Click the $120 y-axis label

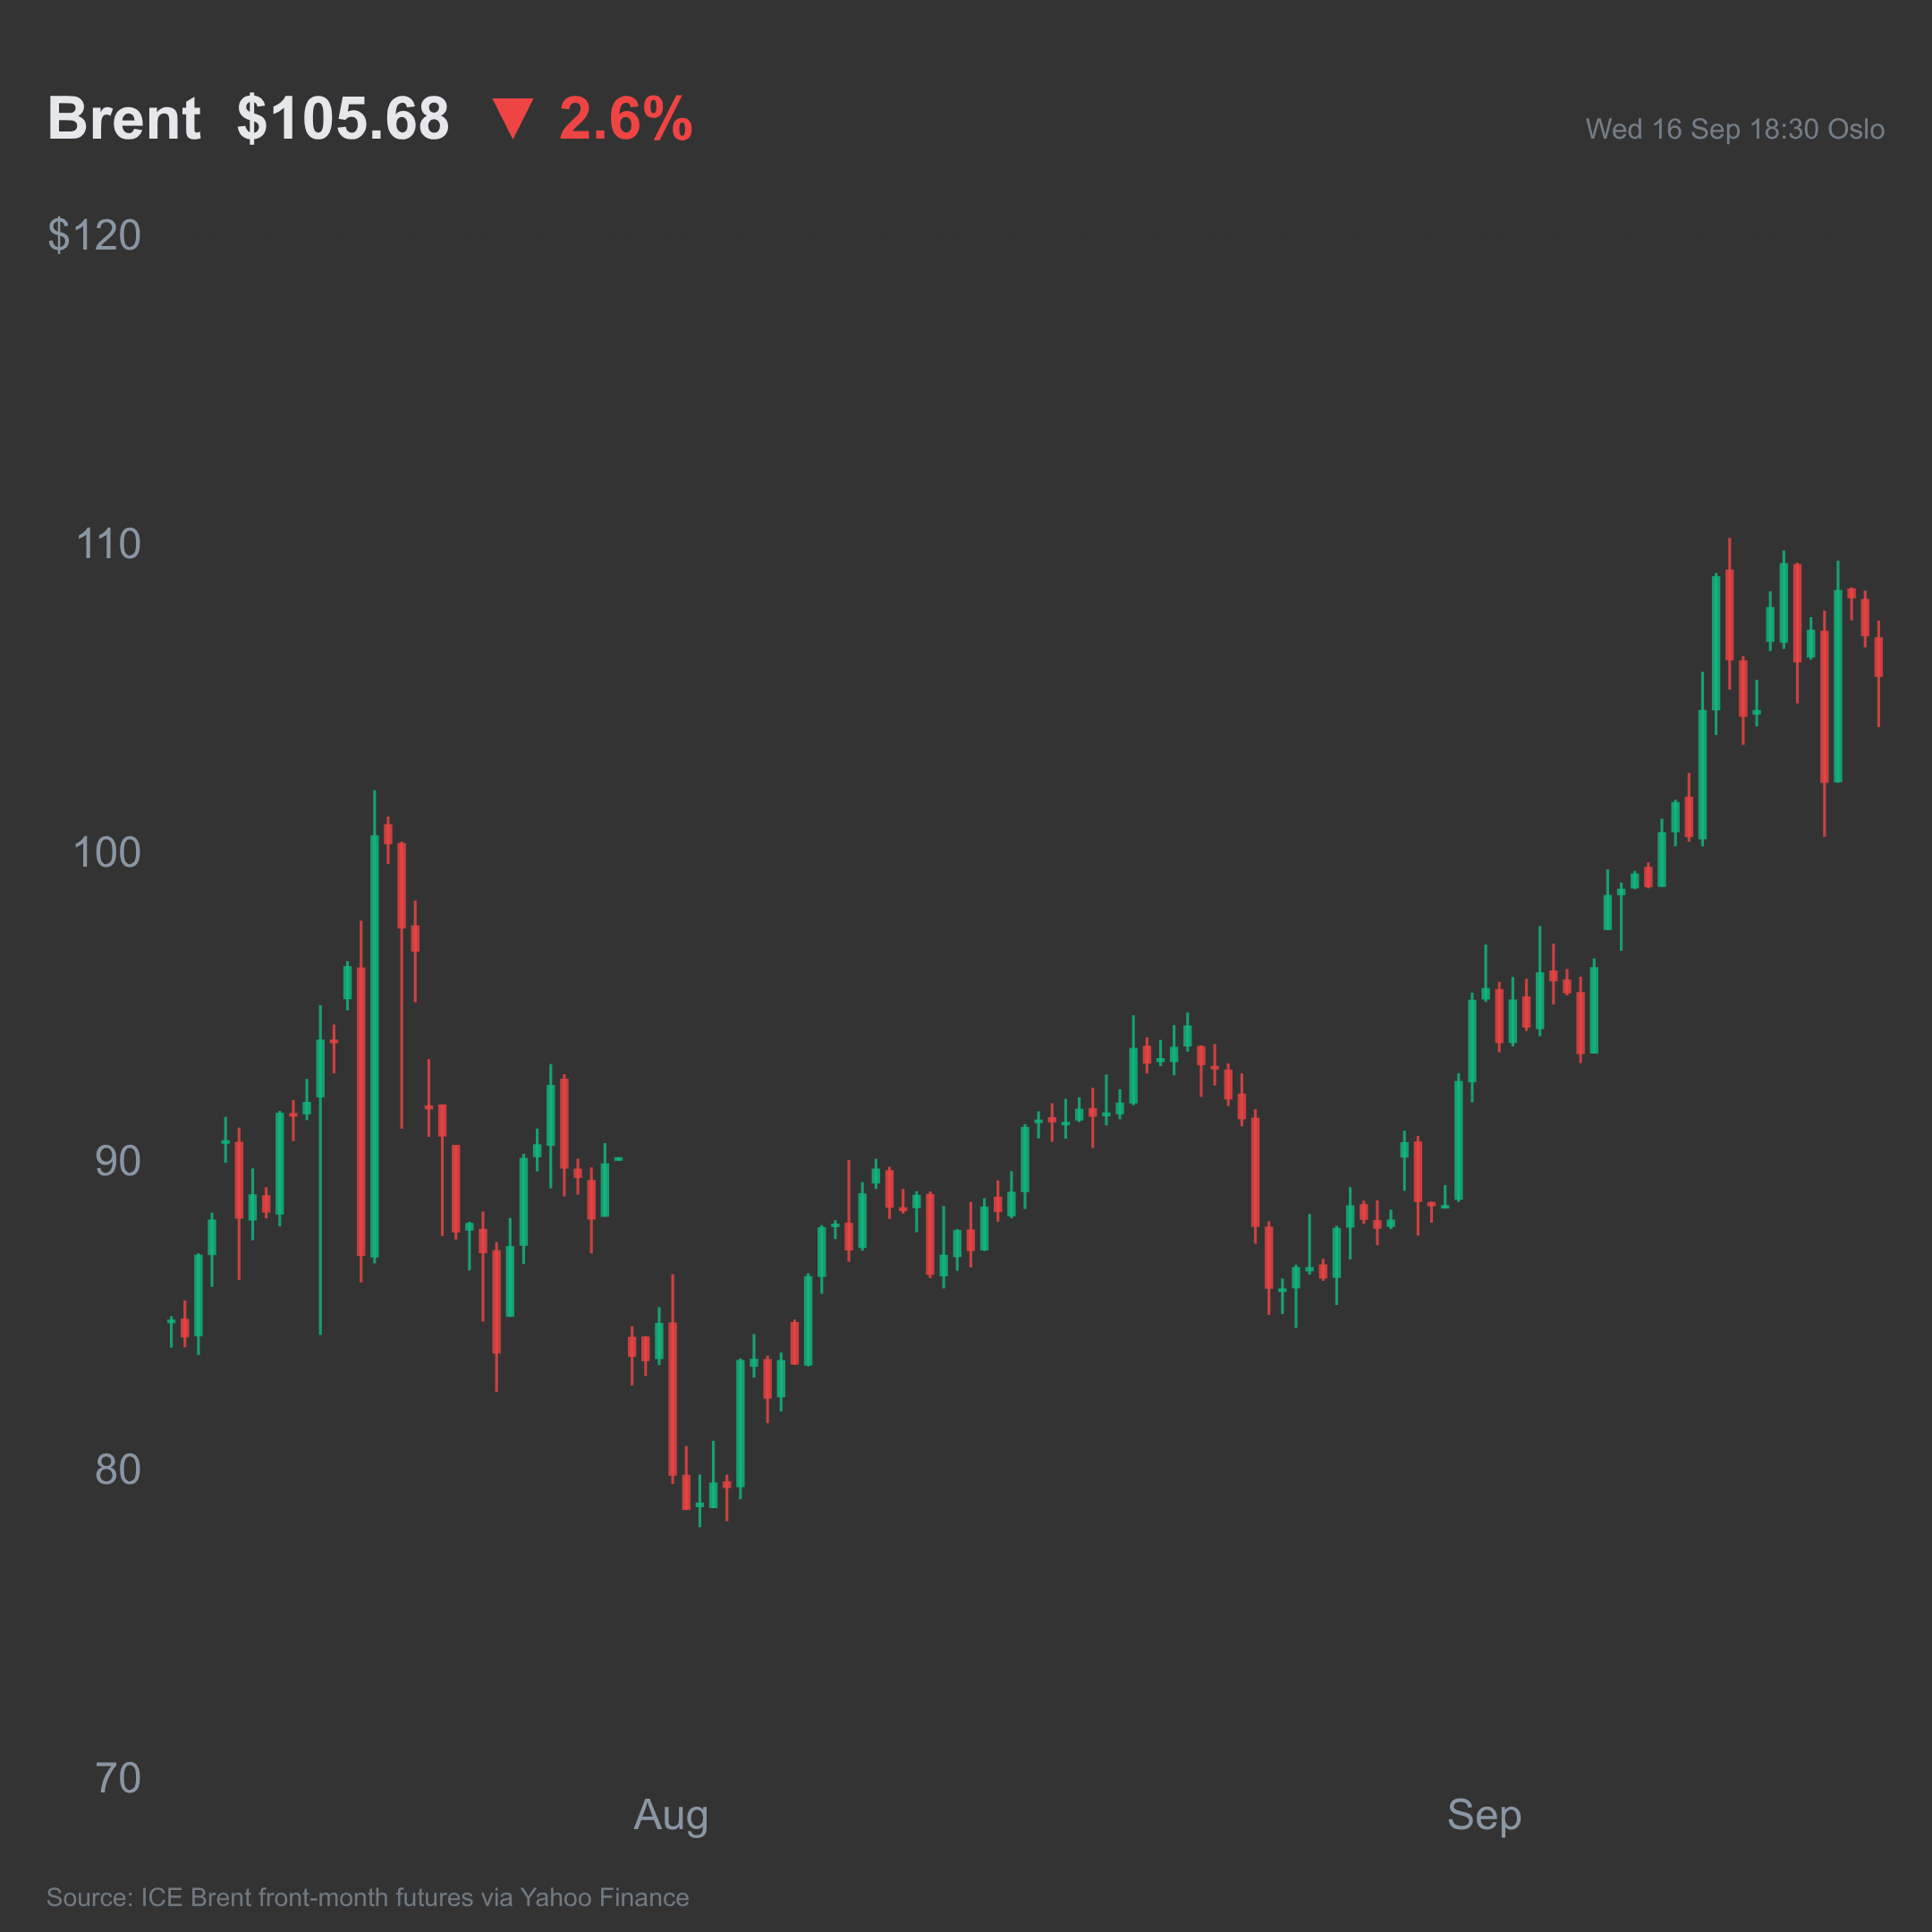coord(94,235)
